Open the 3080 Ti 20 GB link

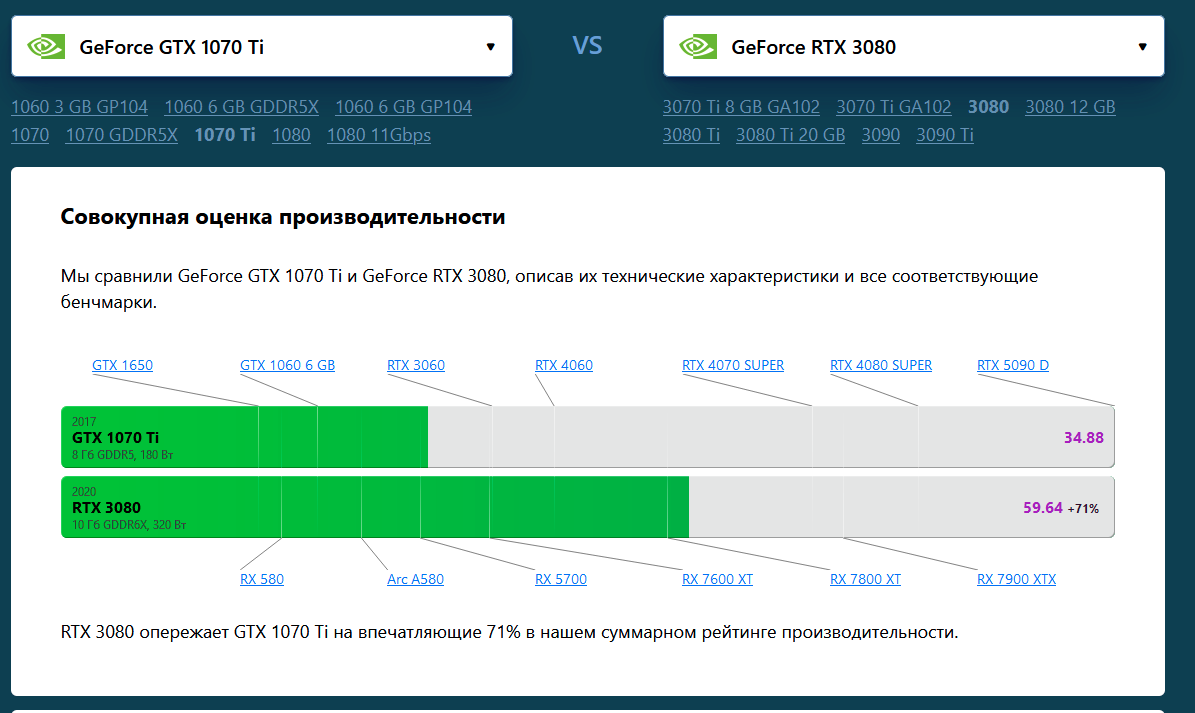coord(790,135)
